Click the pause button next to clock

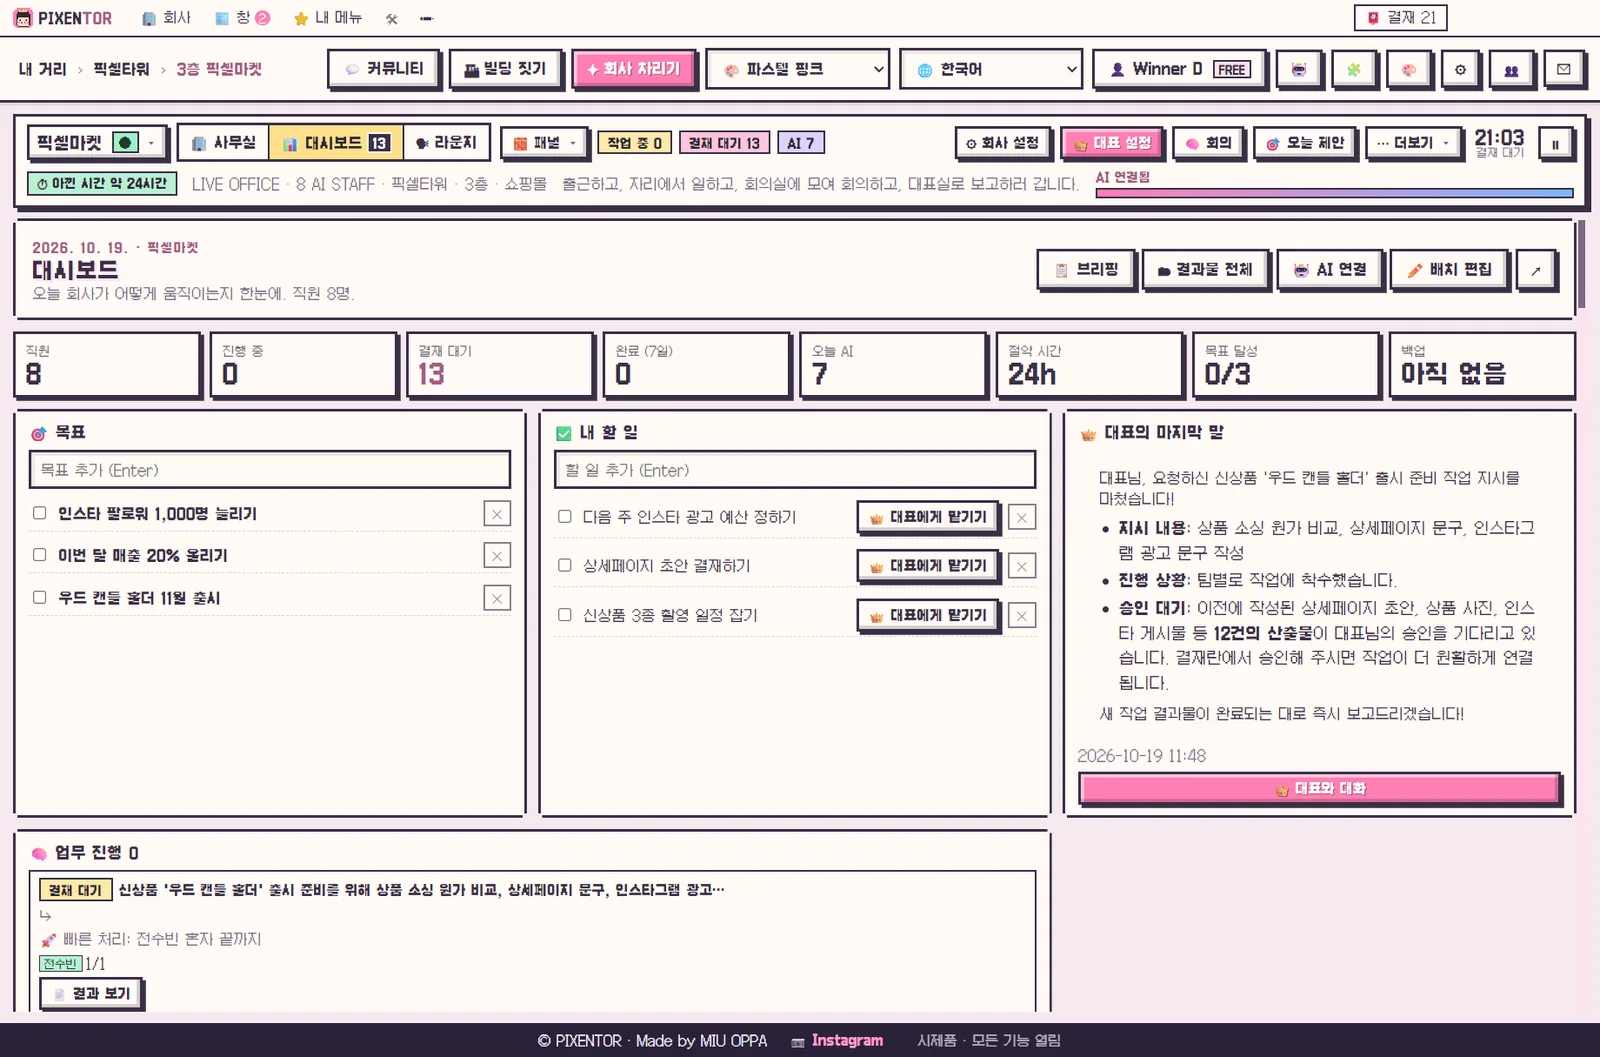tap(1555, 144)
